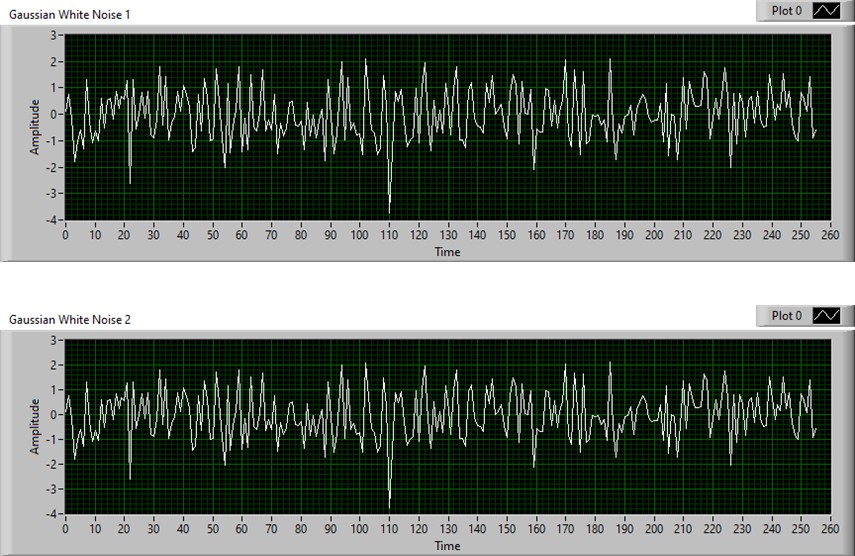Click x-axis tick 200 on Noise 2 graph
Image resolution: width=855 pixels, height=556 pixels.
pos(654,529)
